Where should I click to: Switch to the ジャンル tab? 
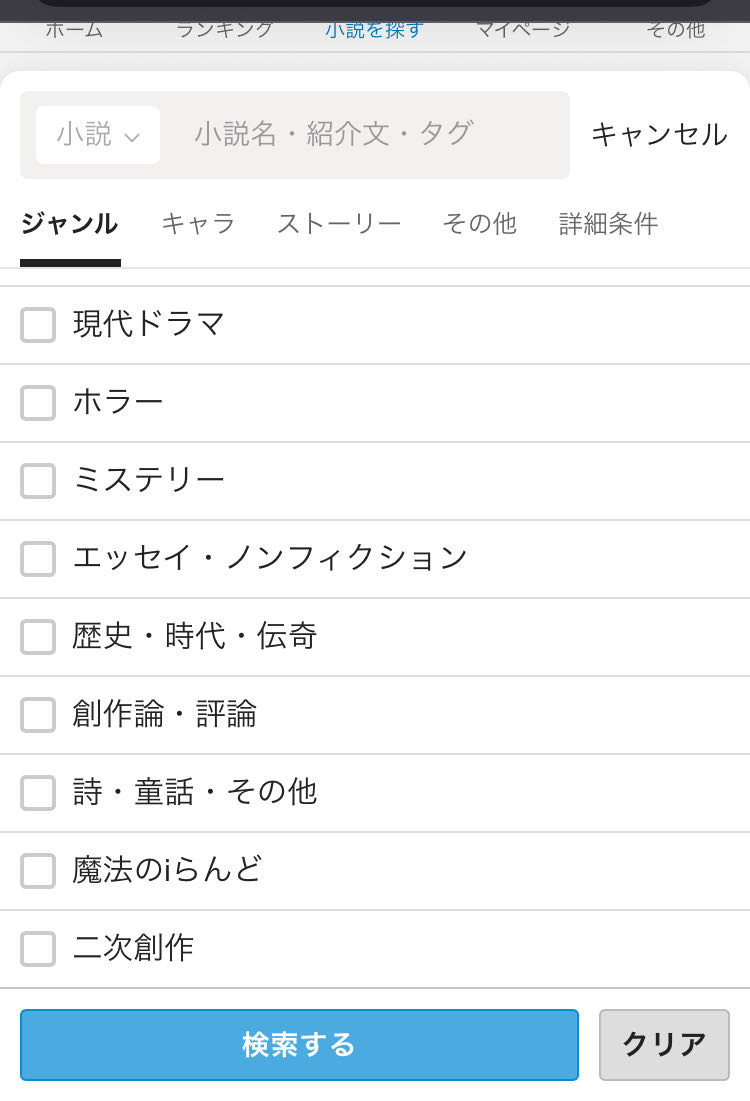click(69, 224)
